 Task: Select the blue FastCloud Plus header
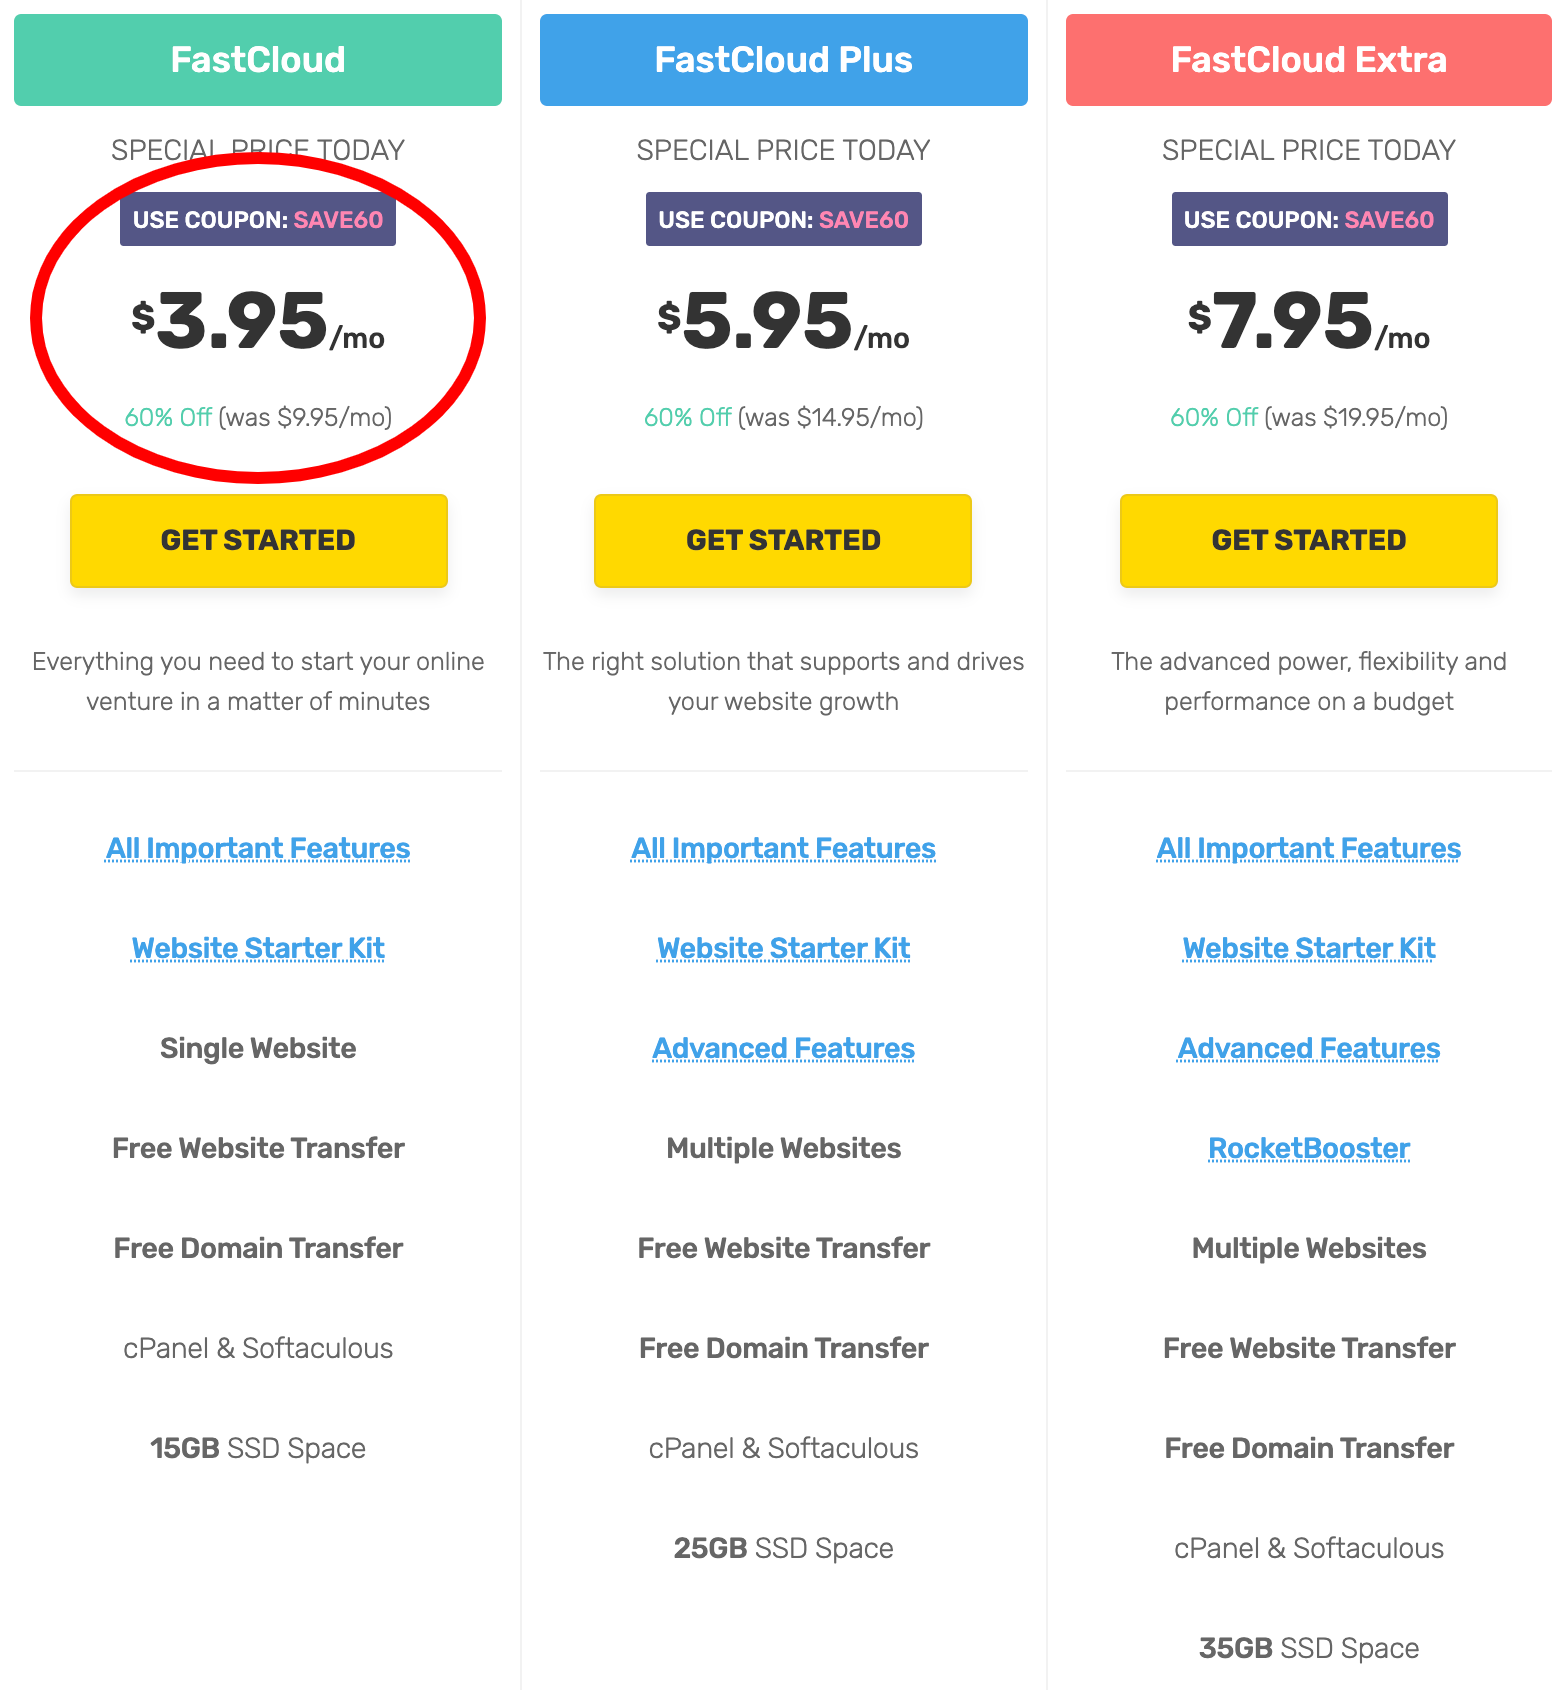click(x=783, y=60)
